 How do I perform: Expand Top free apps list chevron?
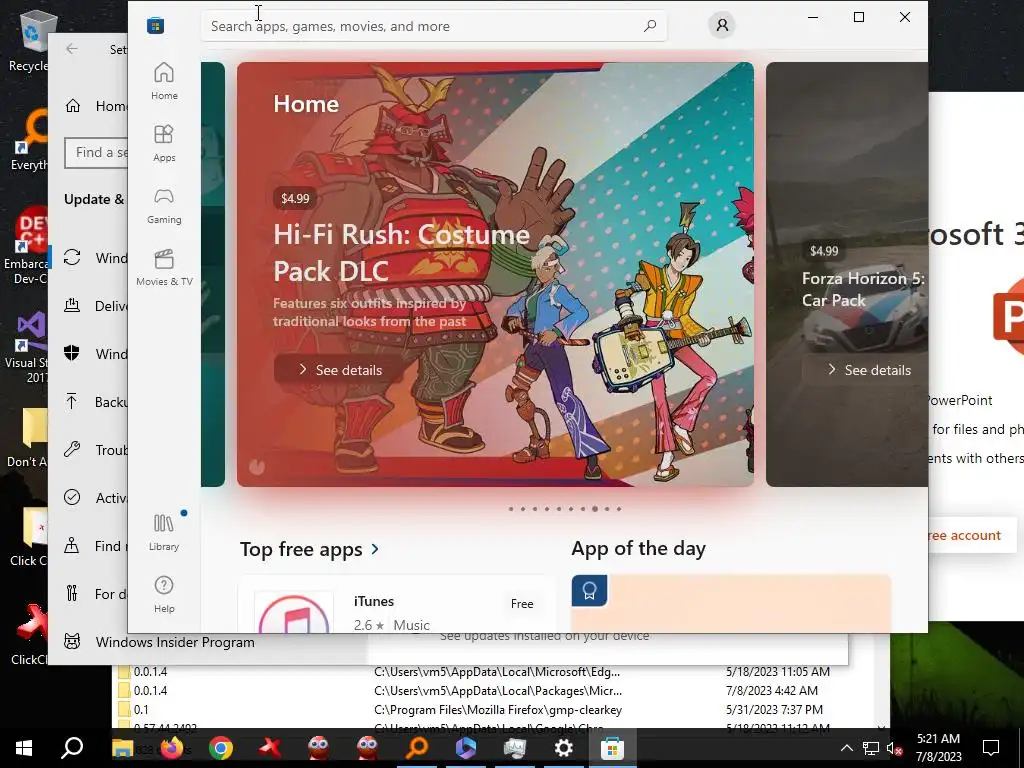(x=375, y=549)
